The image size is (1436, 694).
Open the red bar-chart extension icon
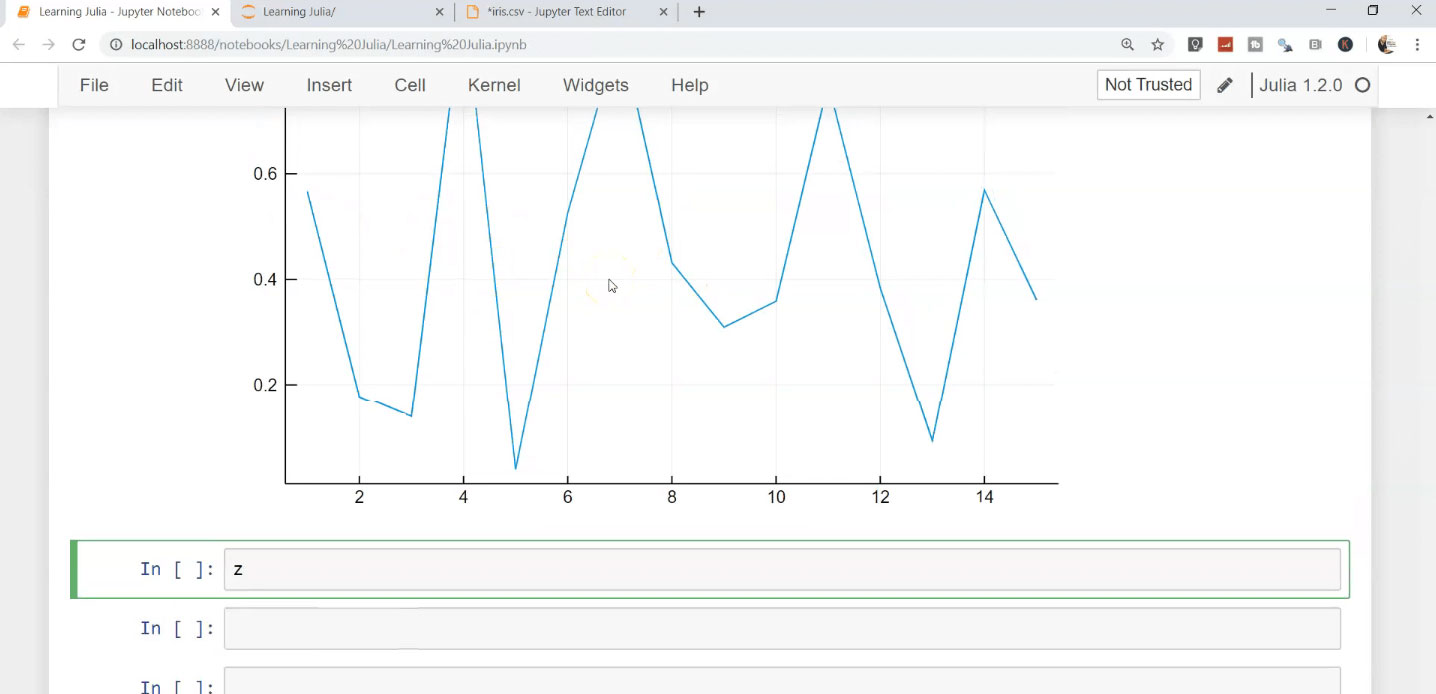coord(1225,45)
